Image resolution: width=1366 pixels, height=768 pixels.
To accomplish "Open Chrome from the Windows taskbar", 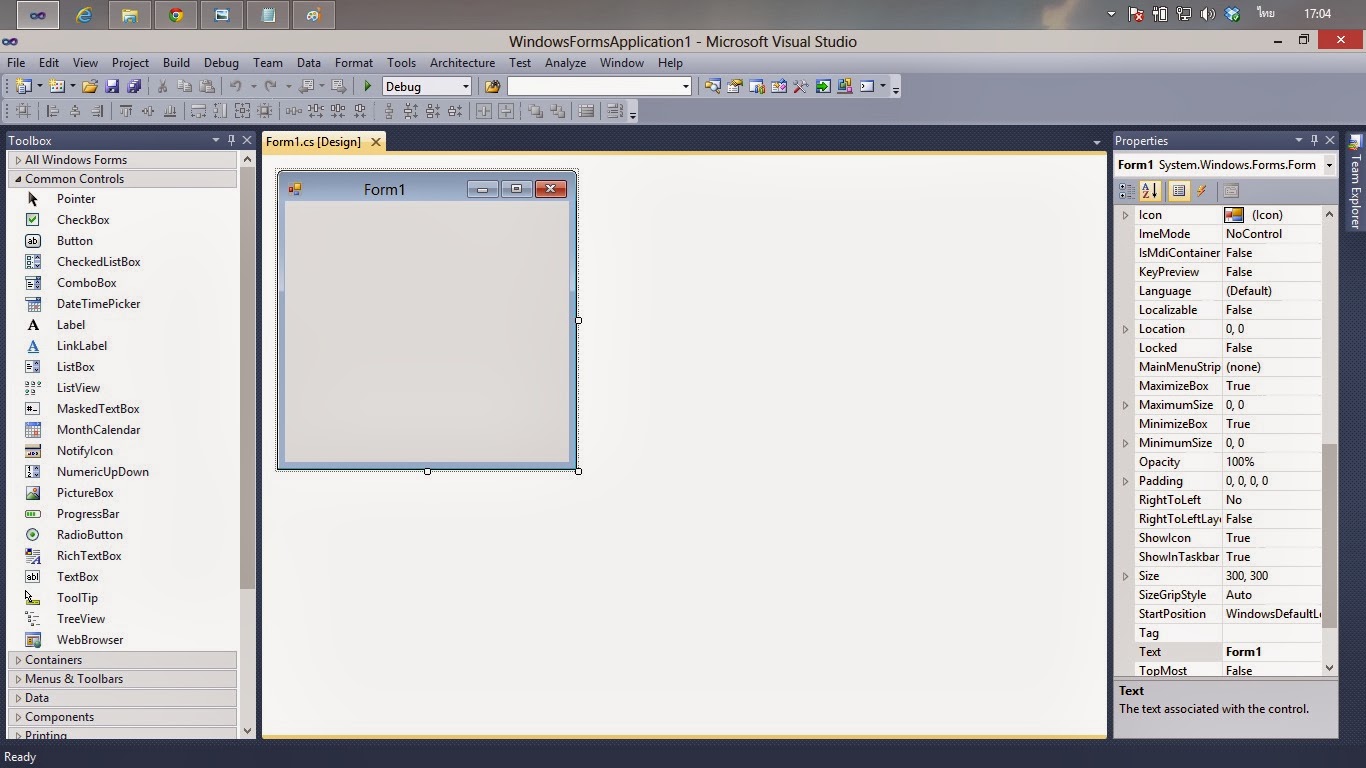I will [x=176, y=15].
